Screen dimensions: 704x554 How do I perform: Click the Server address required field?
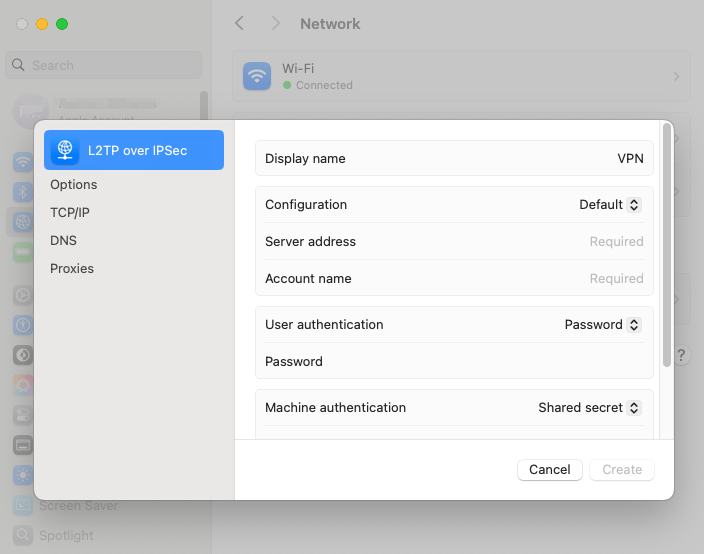pyautogui.click(x=454, y=242)
